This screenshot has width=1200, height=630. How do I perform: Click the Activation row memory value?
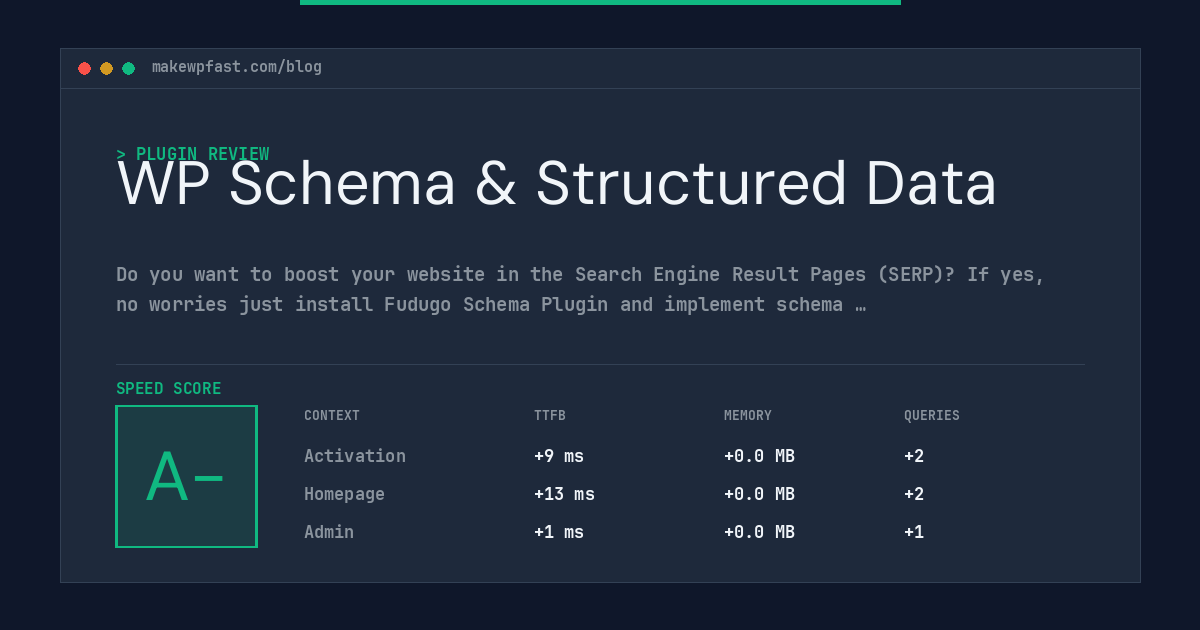[x=759, y=456]
